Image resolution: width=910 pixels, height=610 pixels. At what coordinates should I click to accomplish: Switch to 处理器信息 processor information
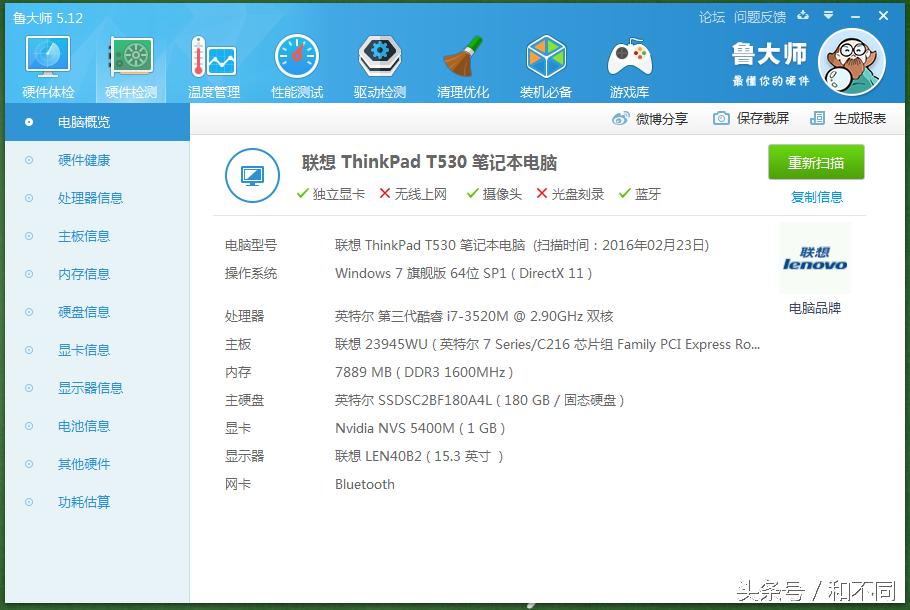88,198
